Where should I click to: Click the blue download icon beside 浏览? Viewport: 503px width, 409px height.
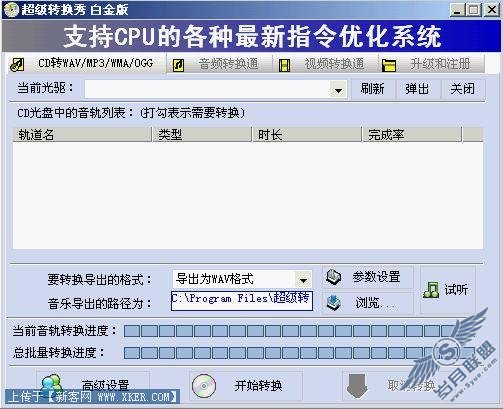coord(334,303)
